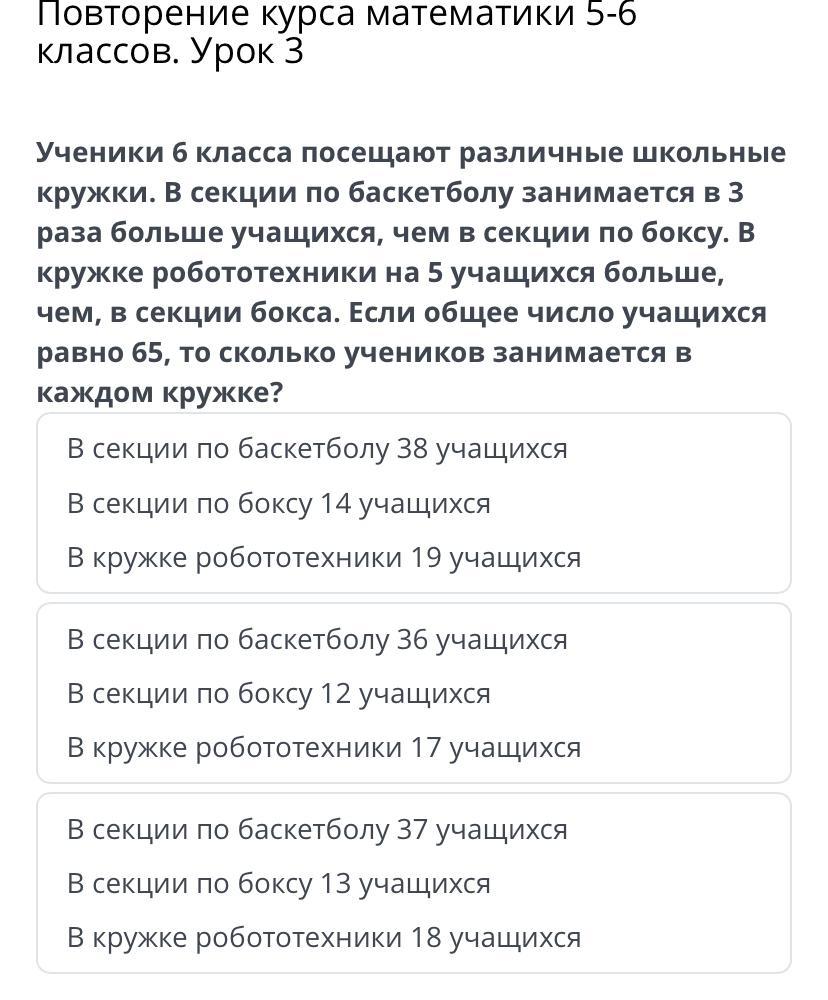Click the number 38 in the first option
This screenshot has height=1000, width=828.
click(411, 449)
